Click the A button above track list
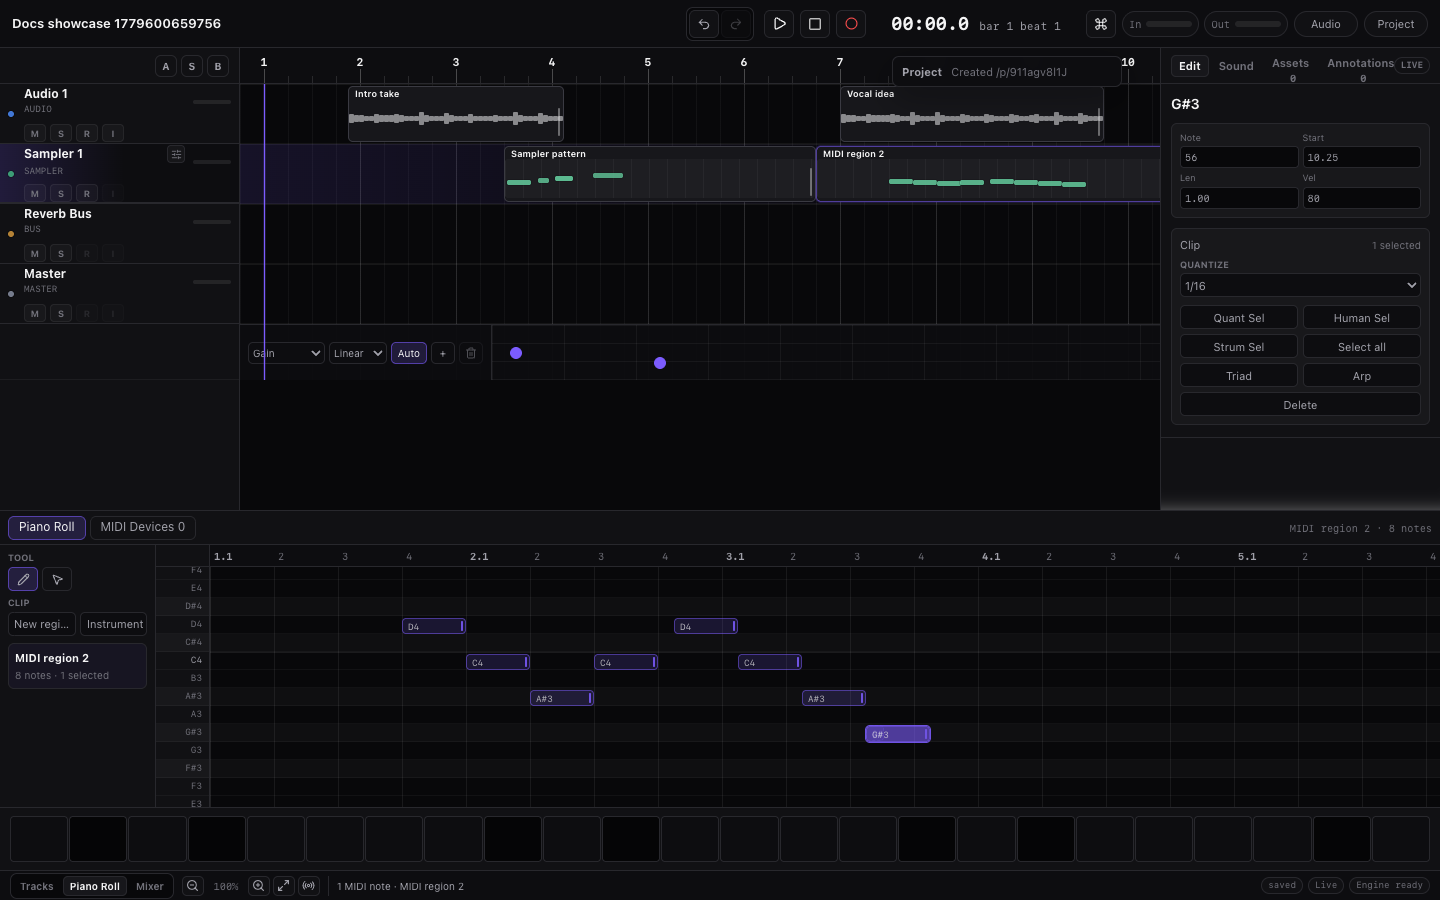 pos(166,66)
